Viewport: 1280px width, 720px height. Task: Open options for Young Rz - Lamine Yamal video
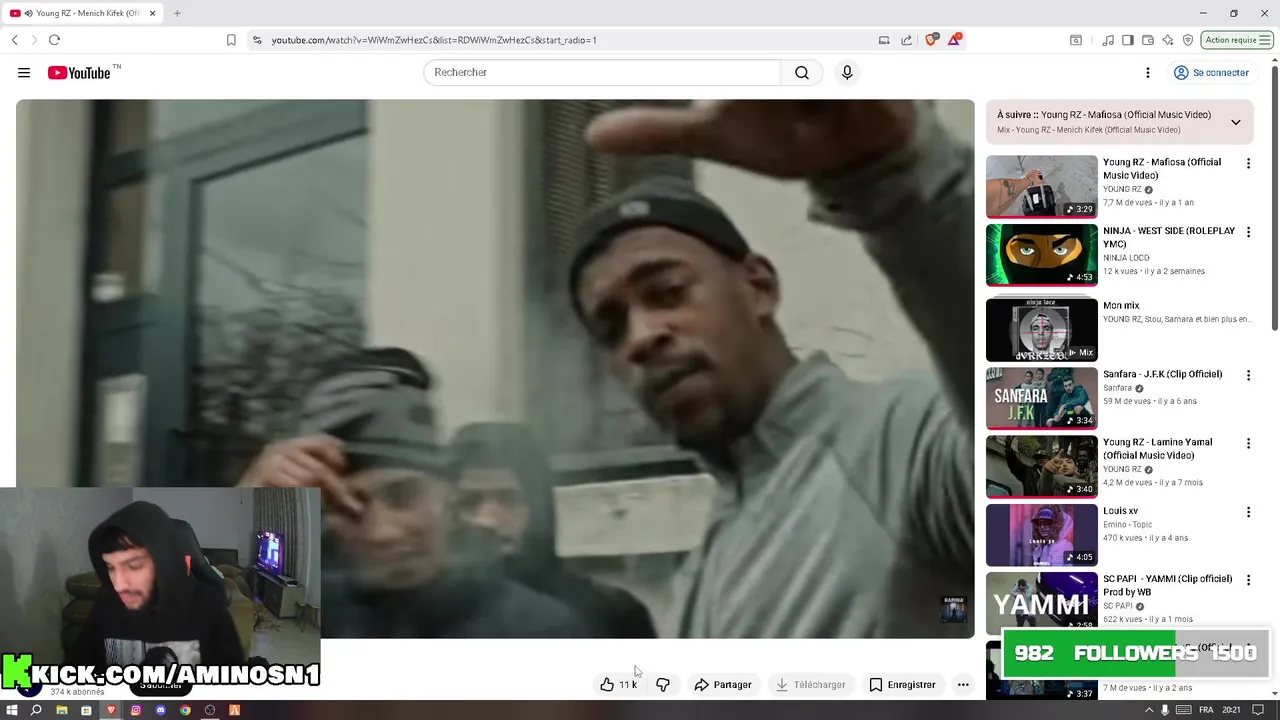1248,443
